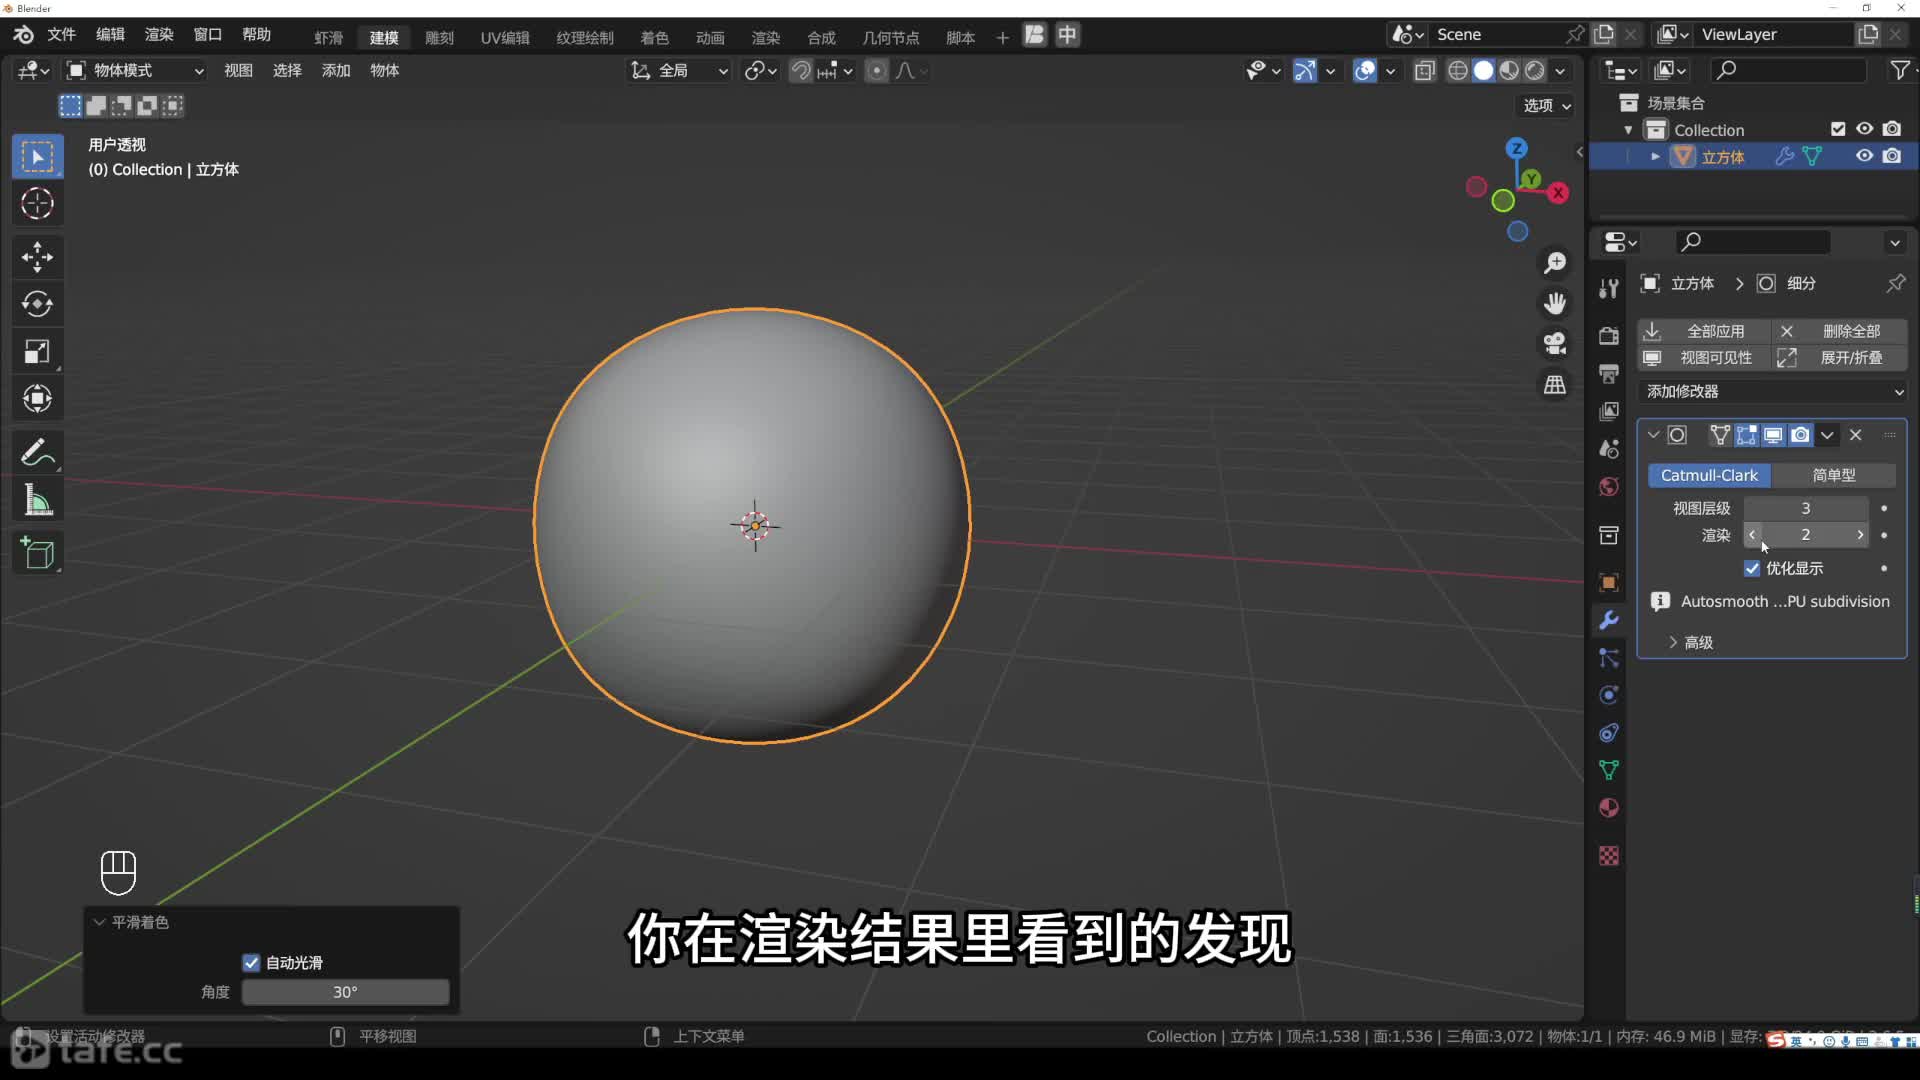Select the Measure tool
Image resolution: width=1920 pixels, height=1080 pixels.
coord(37,500)
